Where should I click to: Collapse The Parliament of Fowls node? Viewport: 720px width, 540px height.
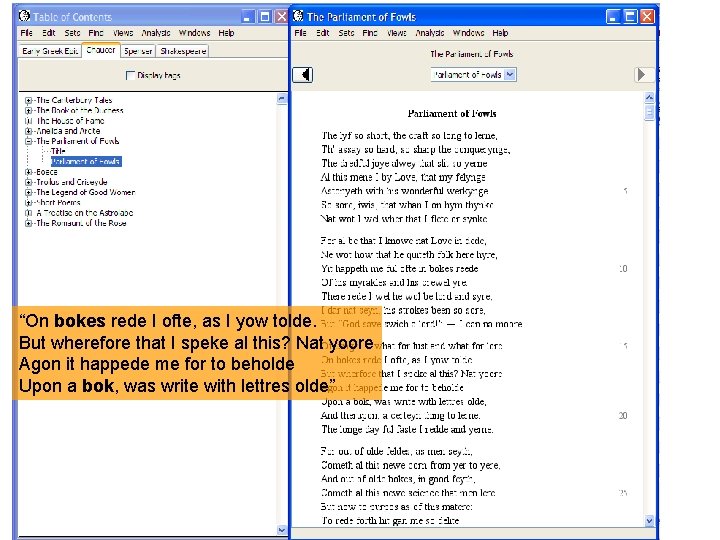coord(28,141)
